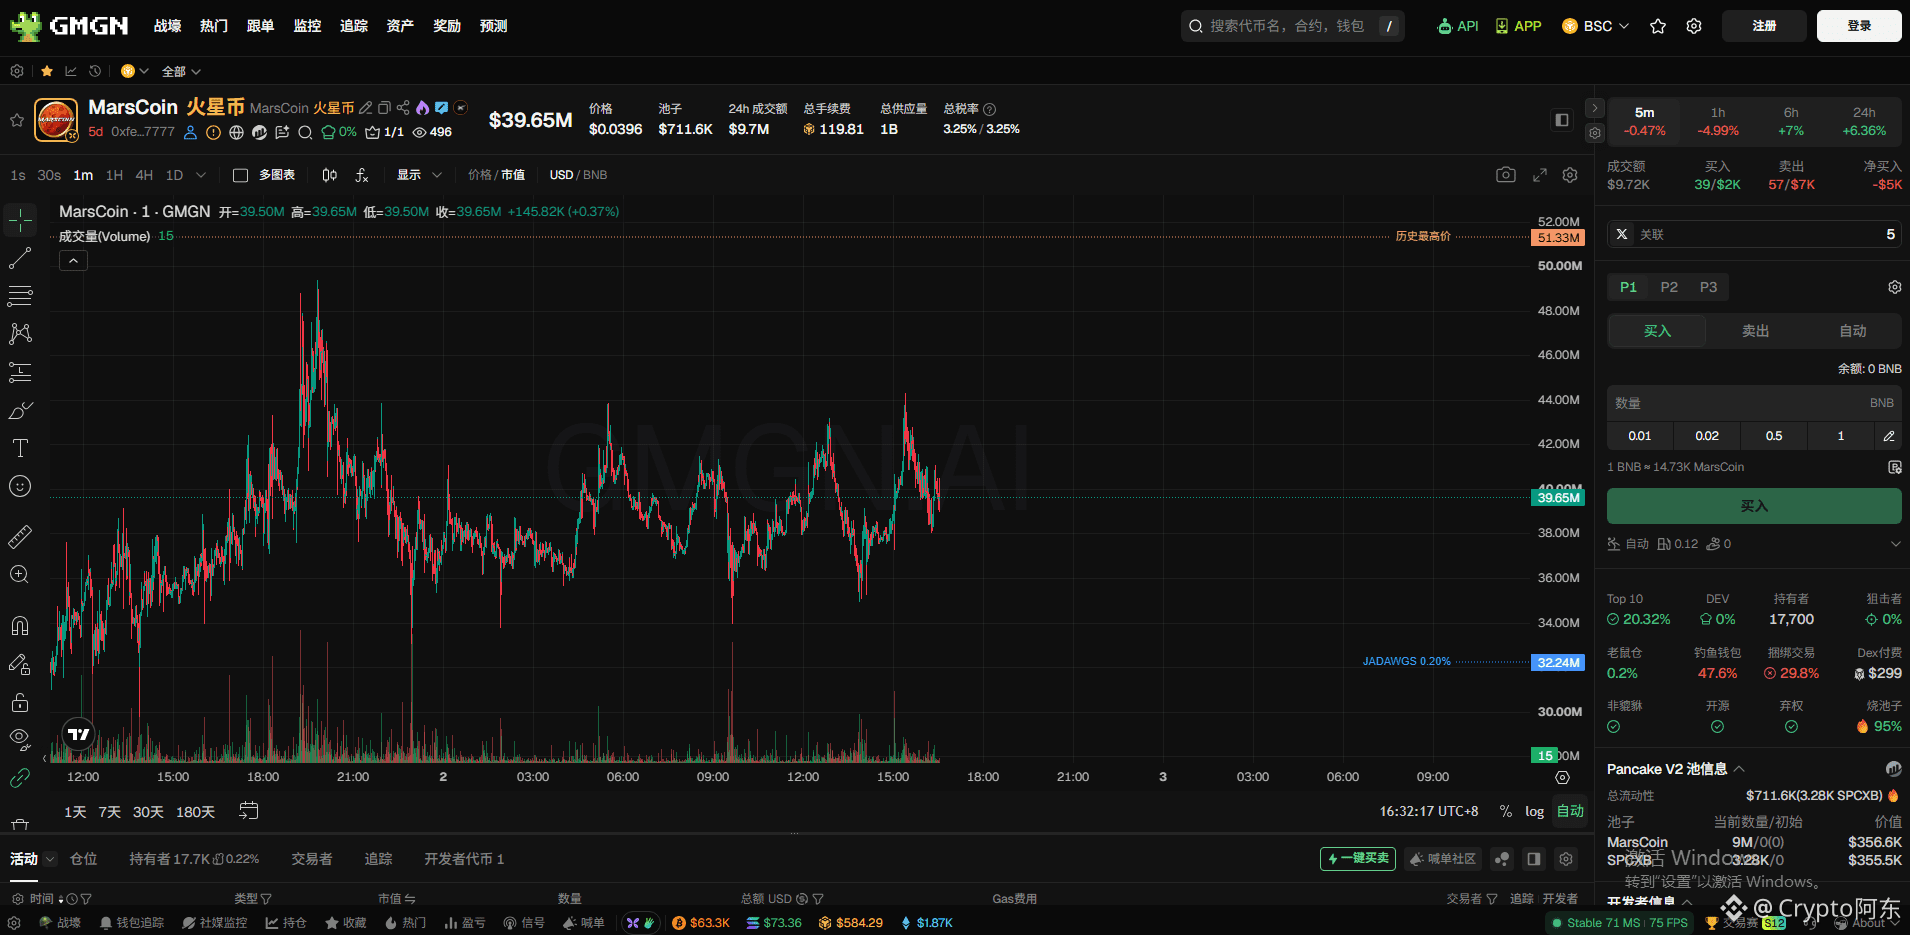Collapse the Pancake V2 池信息 section
The height and width of the screenshot is (935, 1910).
(x=1739, y=769)
